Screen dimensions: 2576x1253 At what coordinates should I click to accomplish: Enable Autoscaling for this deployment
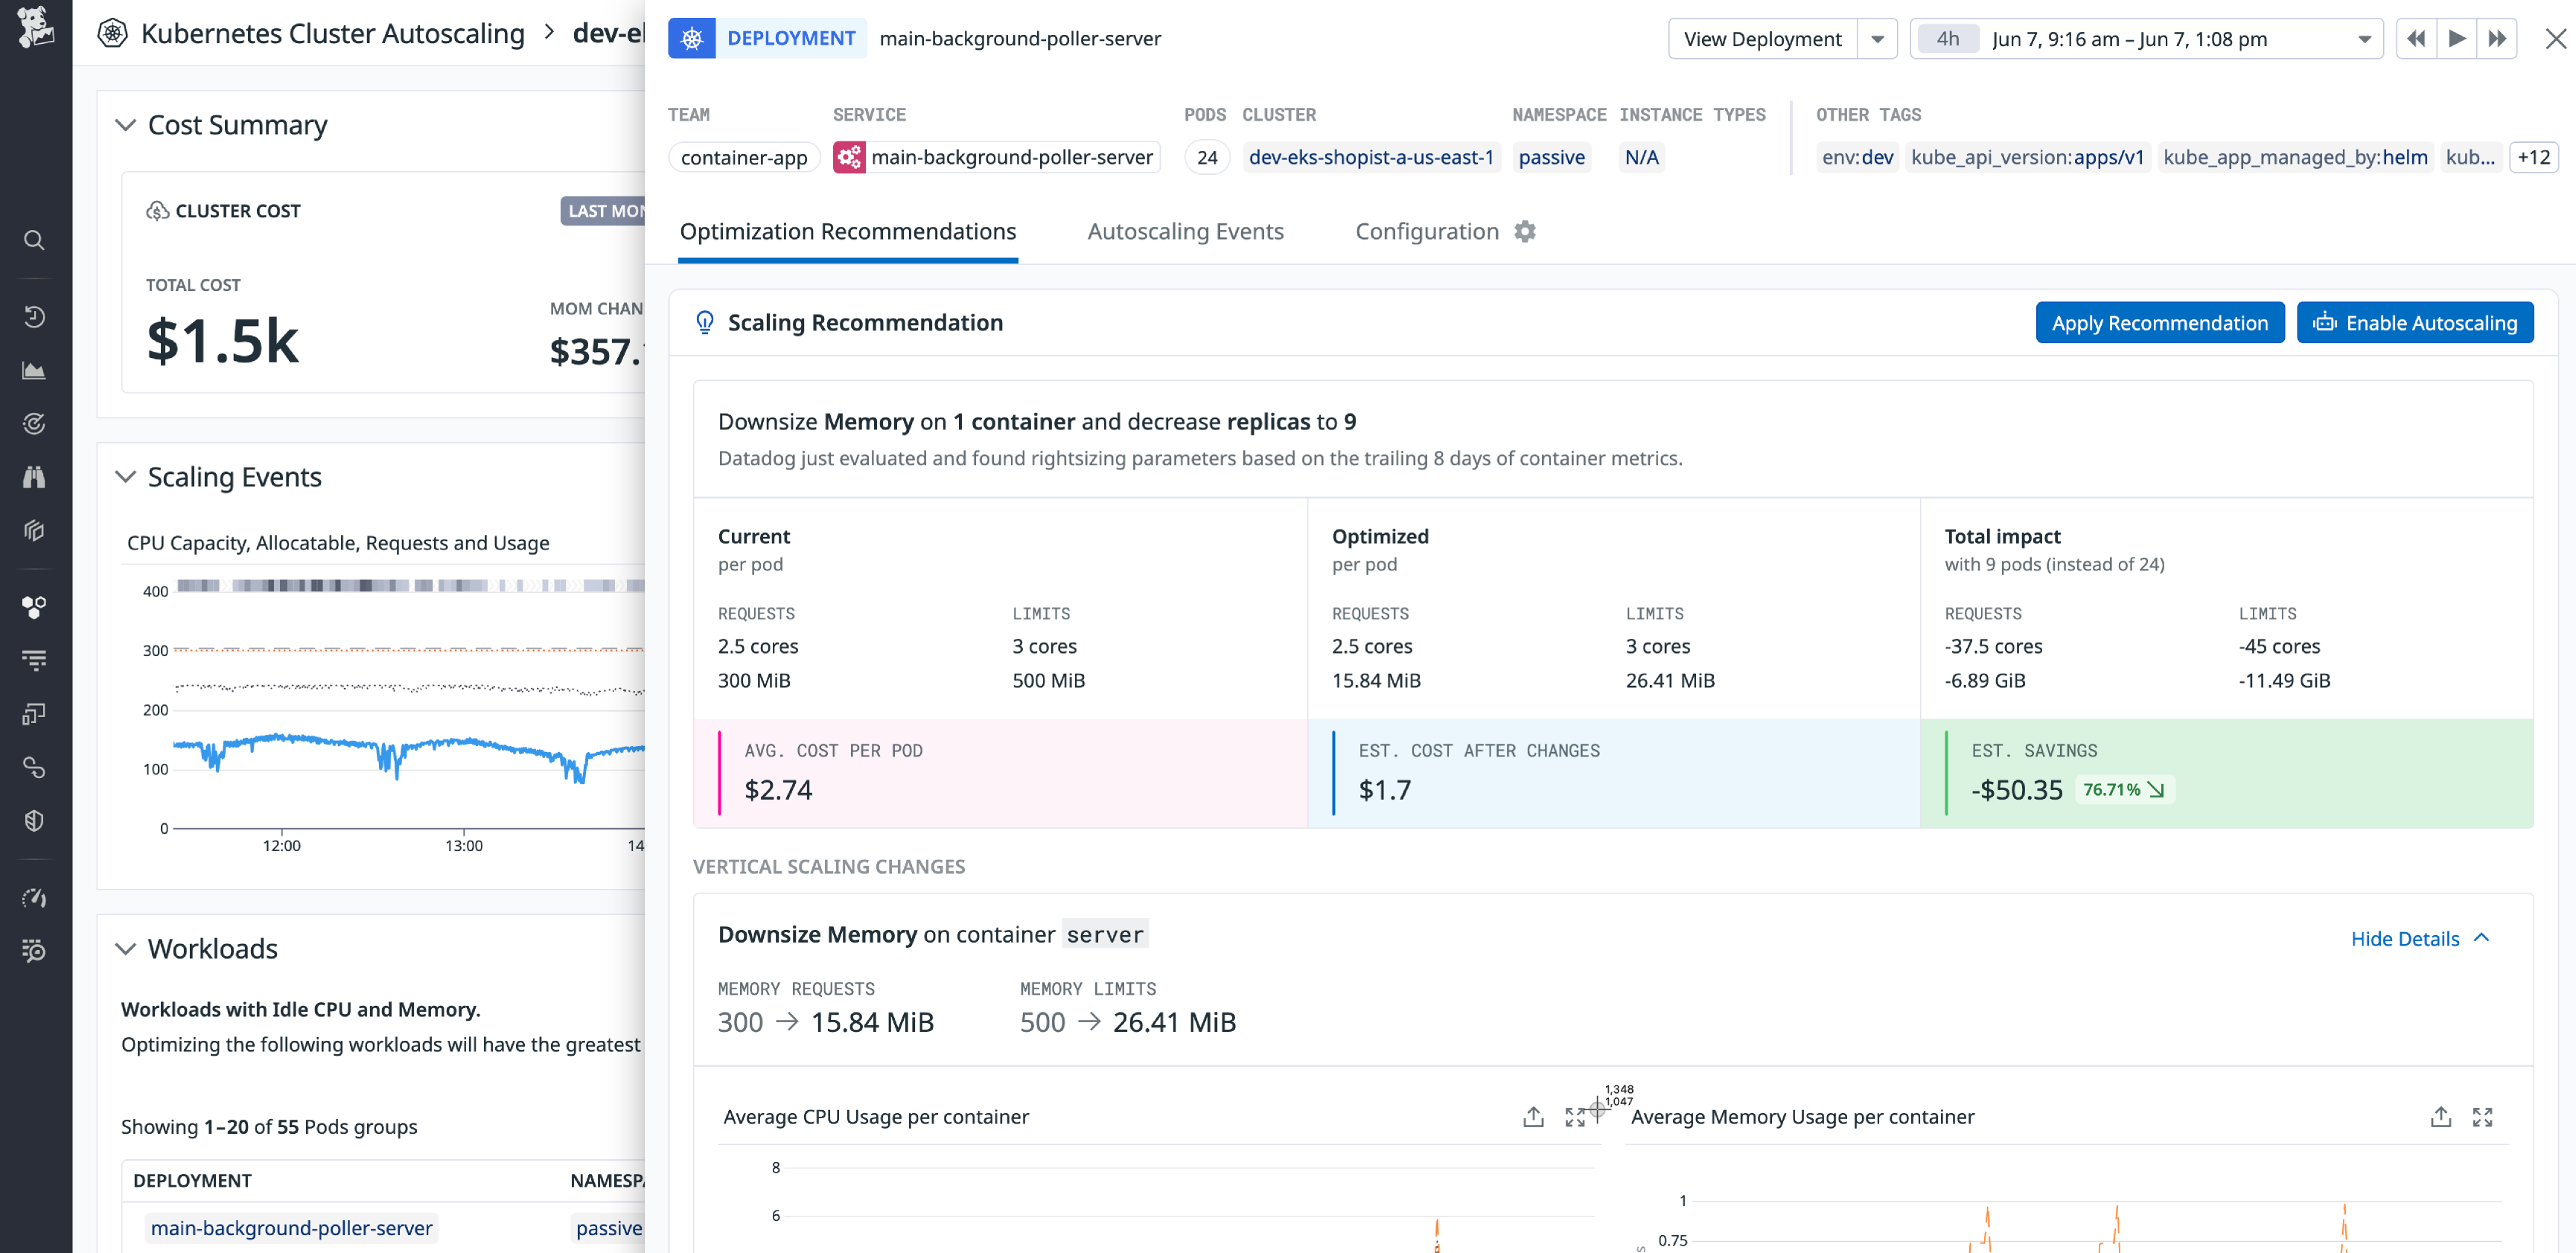click(2415, 322)
